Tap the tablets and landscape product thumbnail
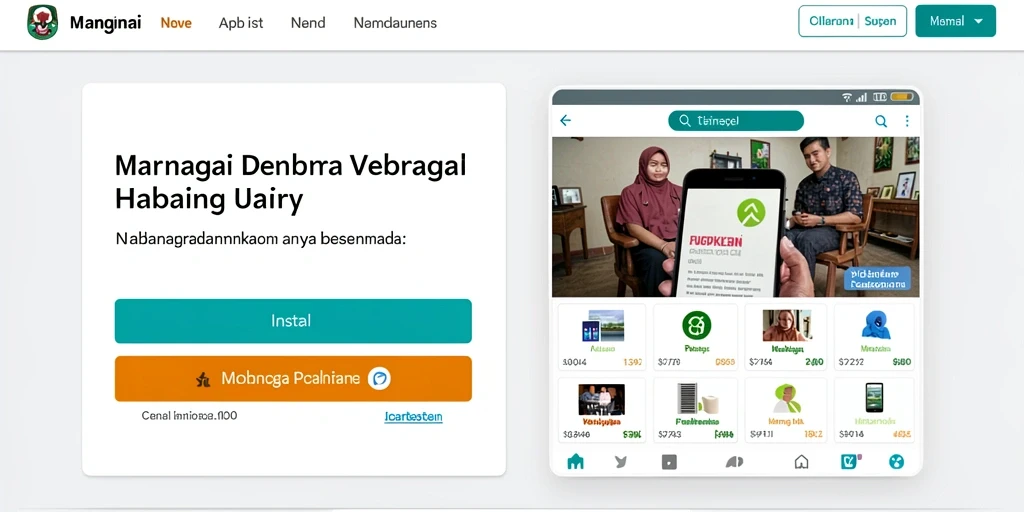 click(603, 325)
